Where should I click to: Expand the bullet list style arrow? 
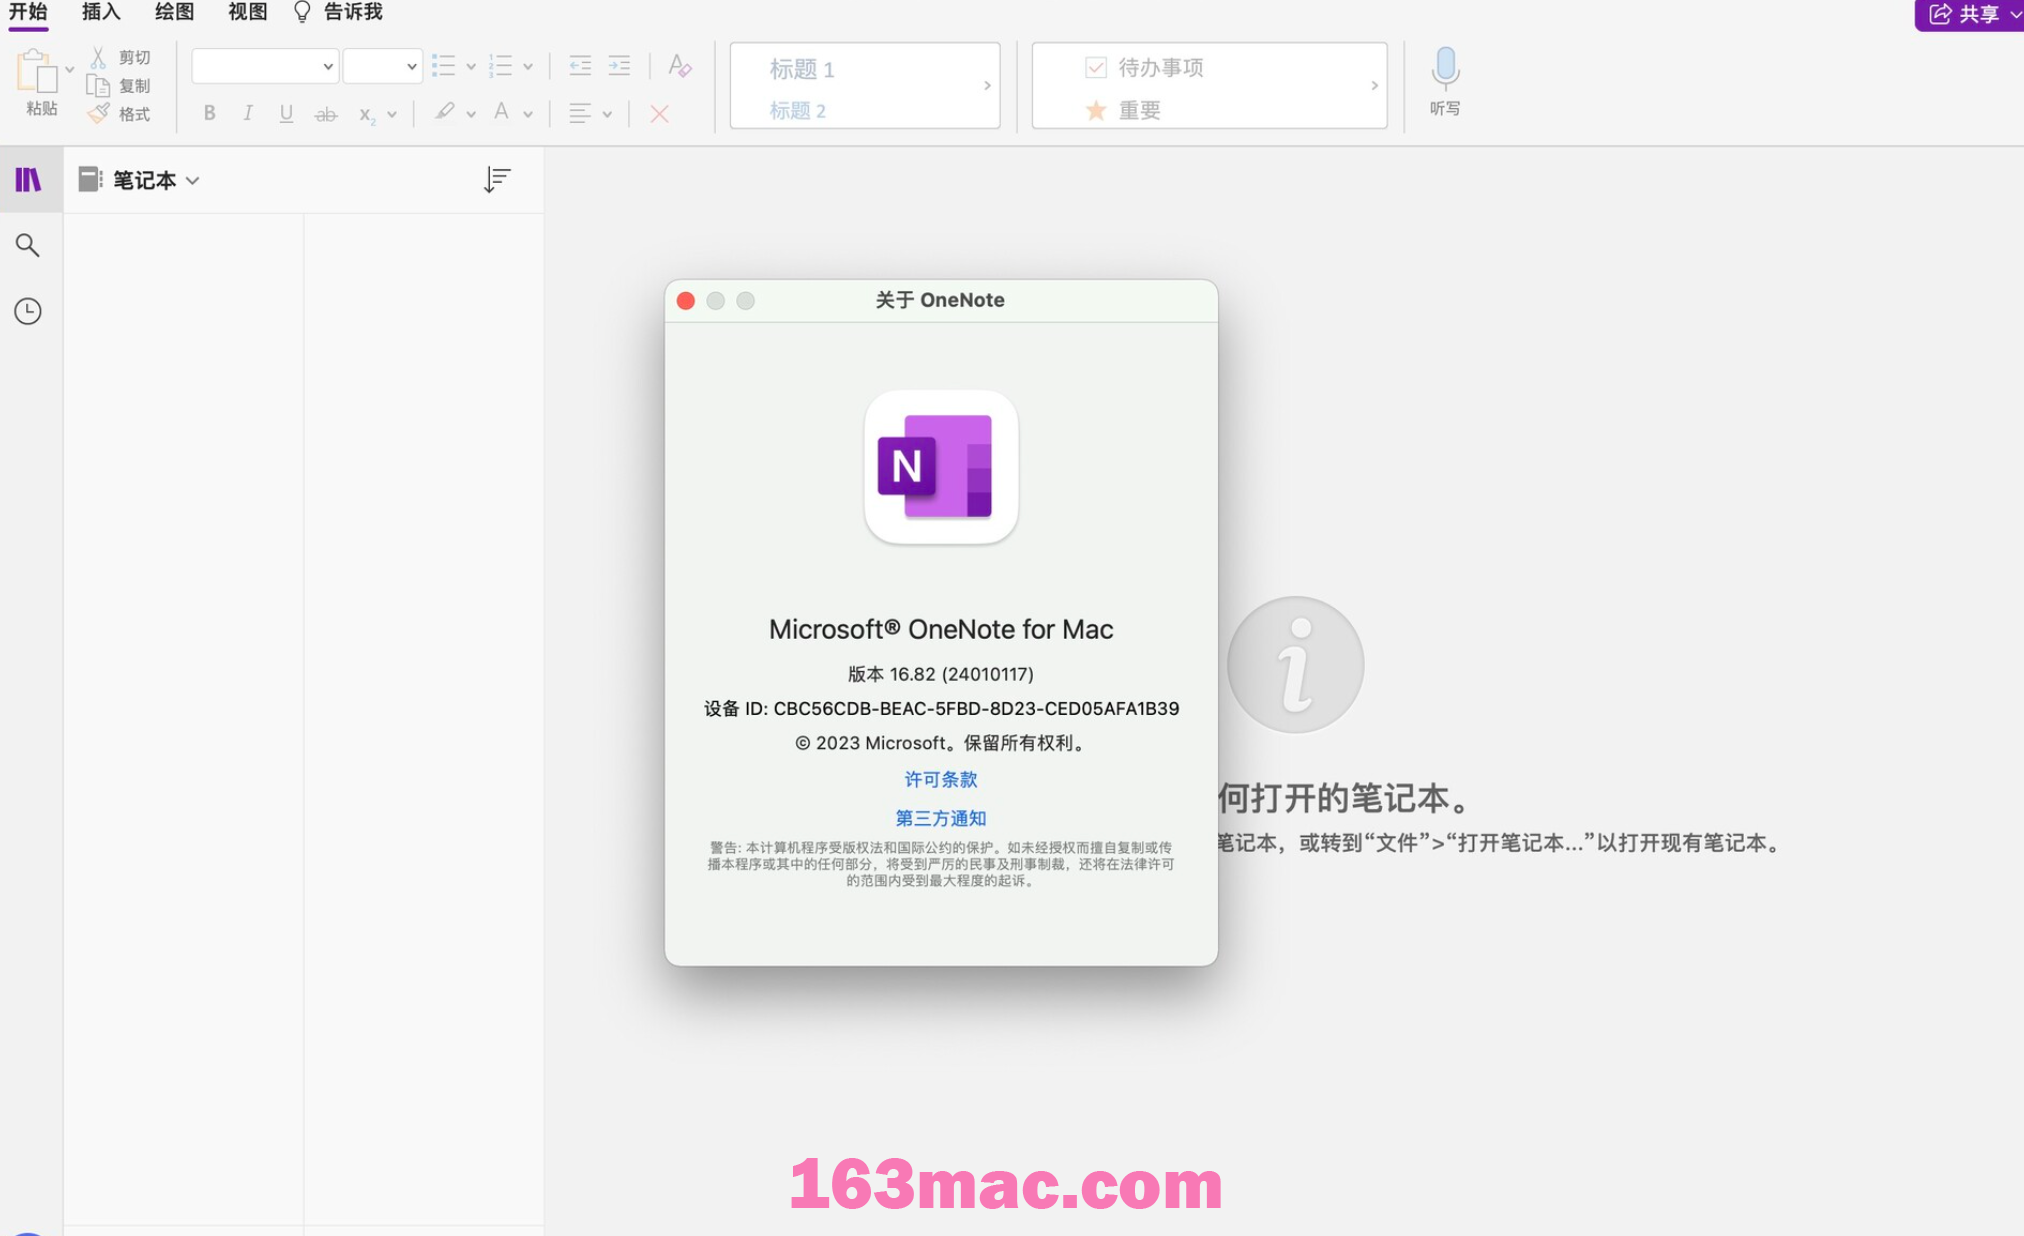(x=471, y=67)
